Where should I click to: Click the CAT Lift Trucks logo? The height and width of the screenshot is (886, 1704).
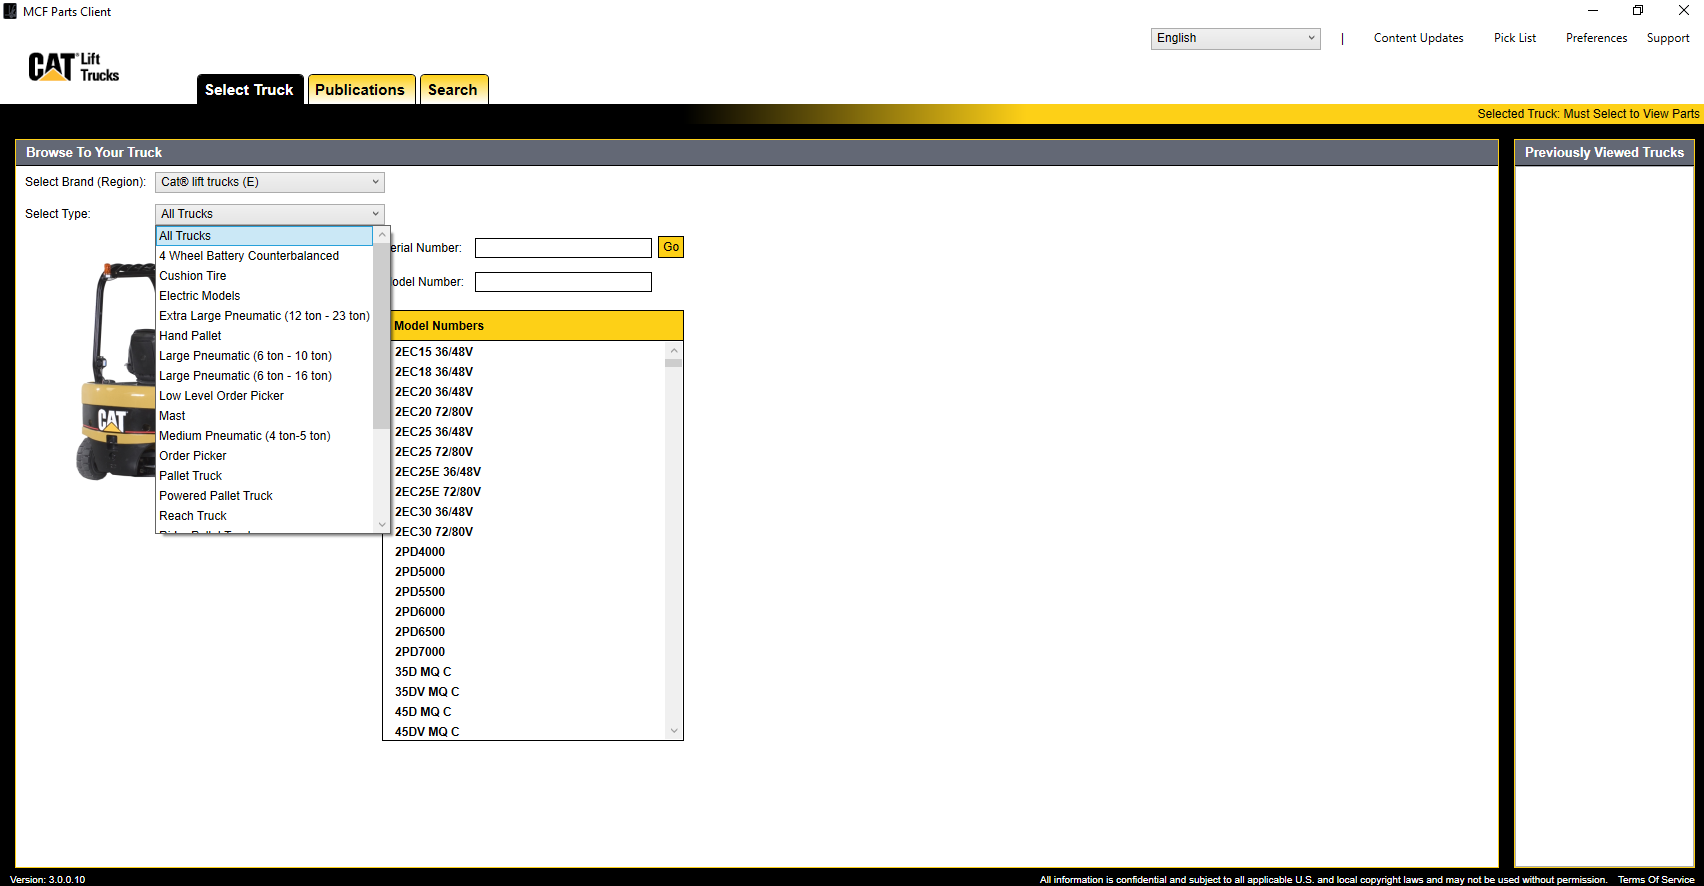[73, 67]
